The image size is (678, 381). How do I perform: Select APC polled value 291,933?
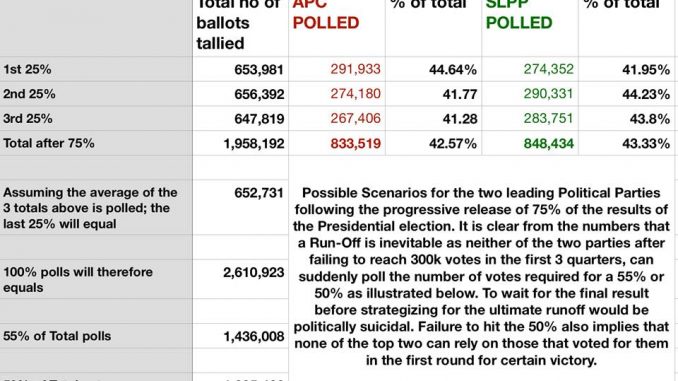337,69
